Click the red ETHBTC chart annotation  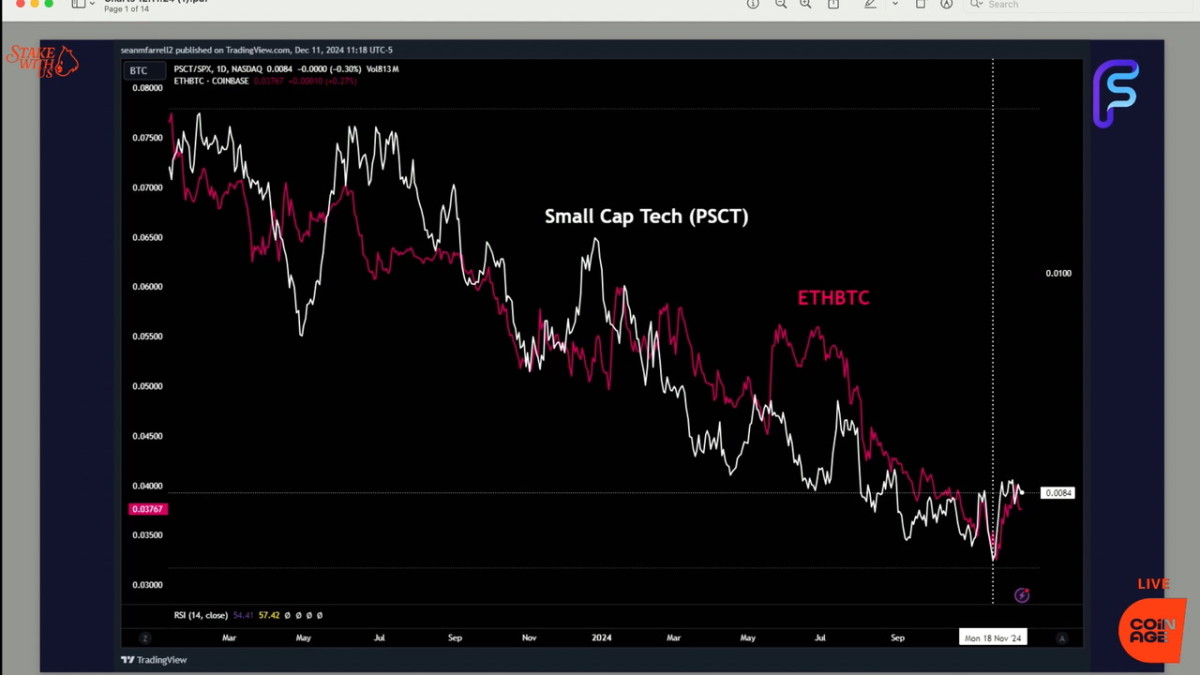(x=833, y=297)
